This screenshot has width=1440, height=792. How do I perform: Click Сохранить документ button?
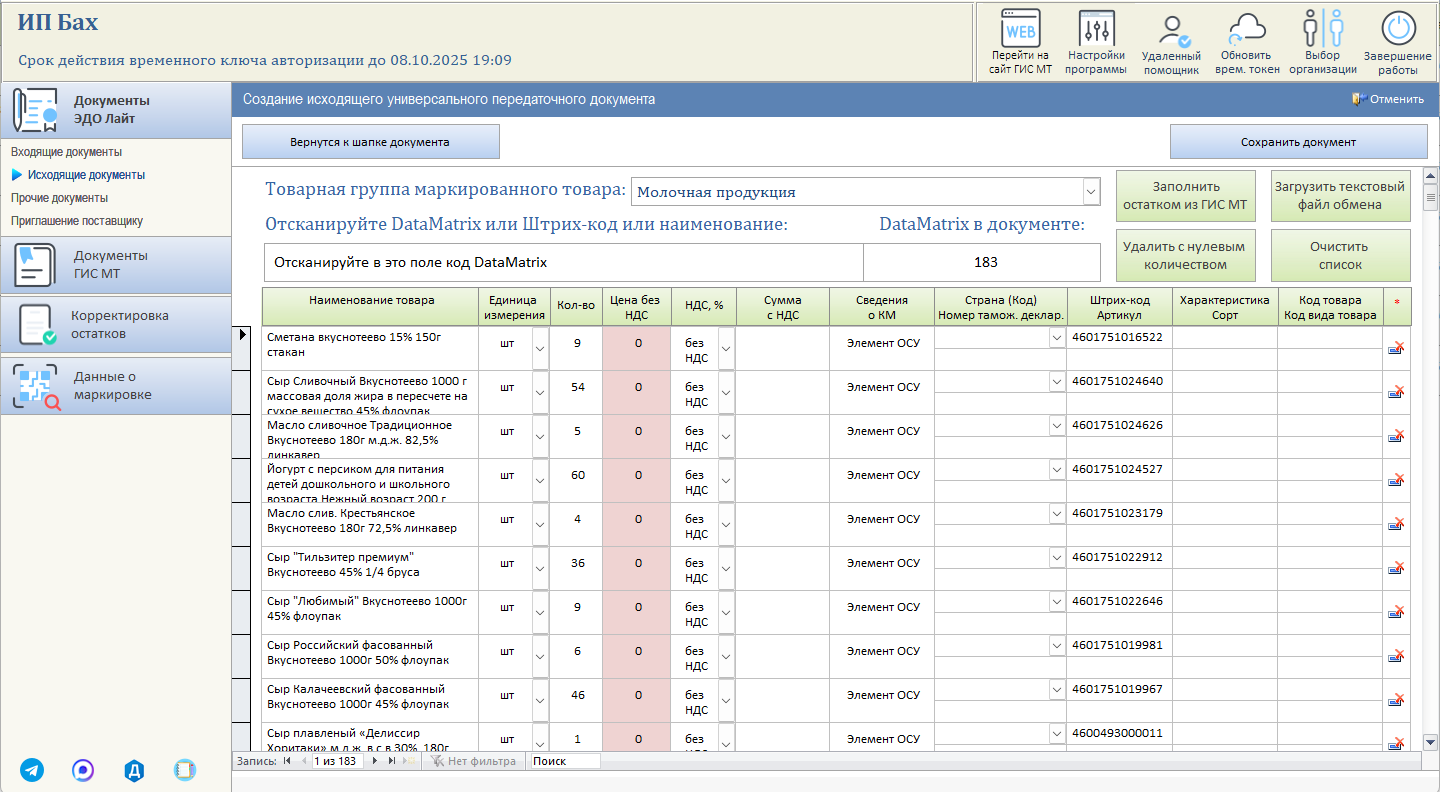click(x=1298, y=142)
